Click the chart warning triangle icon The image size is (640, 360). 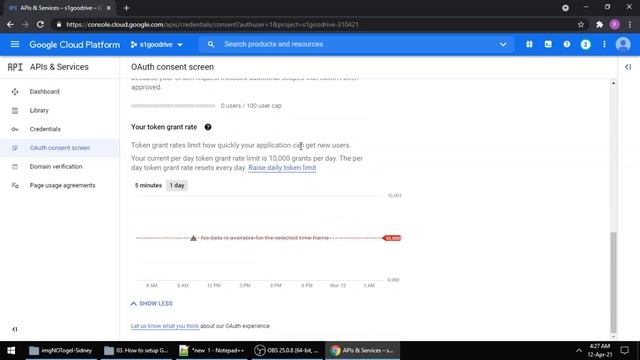tap(193, 238)
